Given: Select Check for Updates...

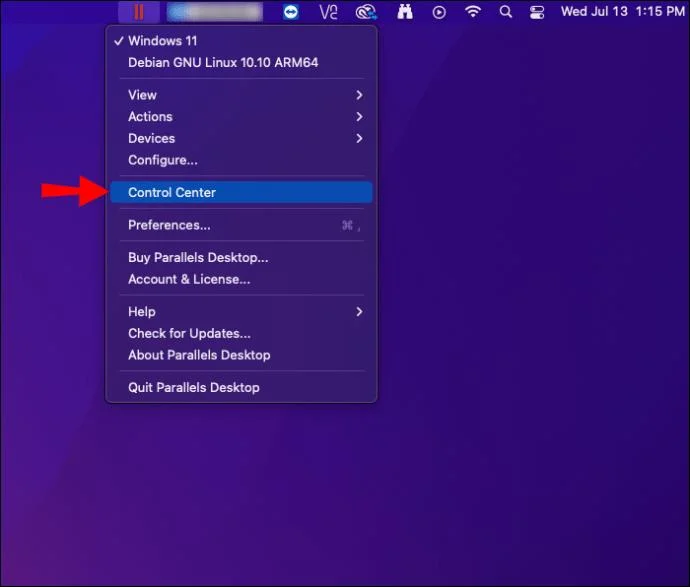Looking at the screenshot, I should [x=241, y=333].
